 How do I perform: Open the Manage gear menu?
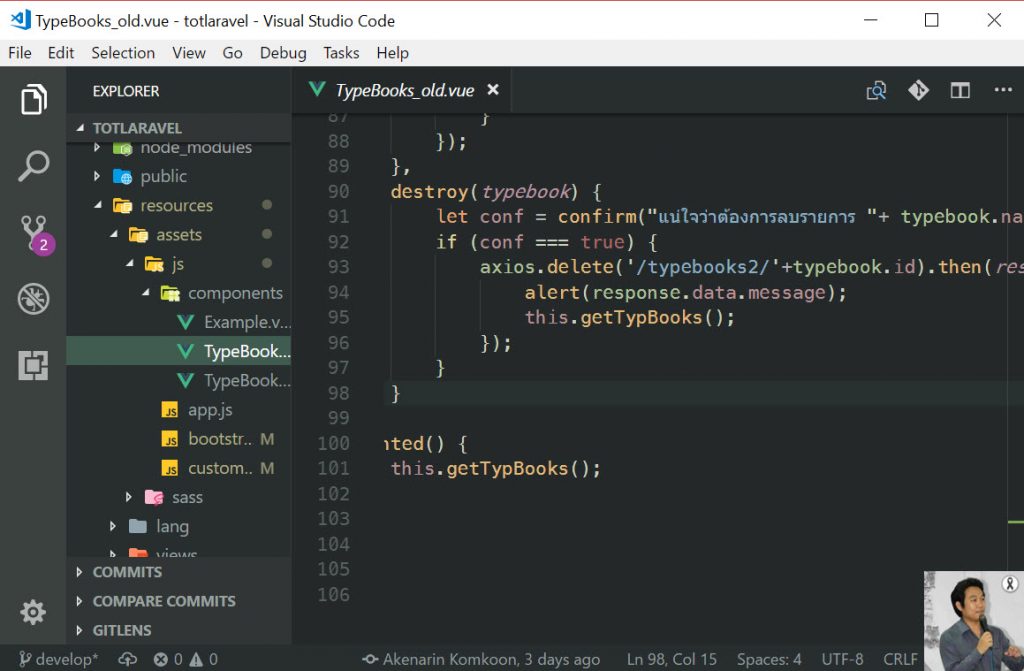click(33, 612)
